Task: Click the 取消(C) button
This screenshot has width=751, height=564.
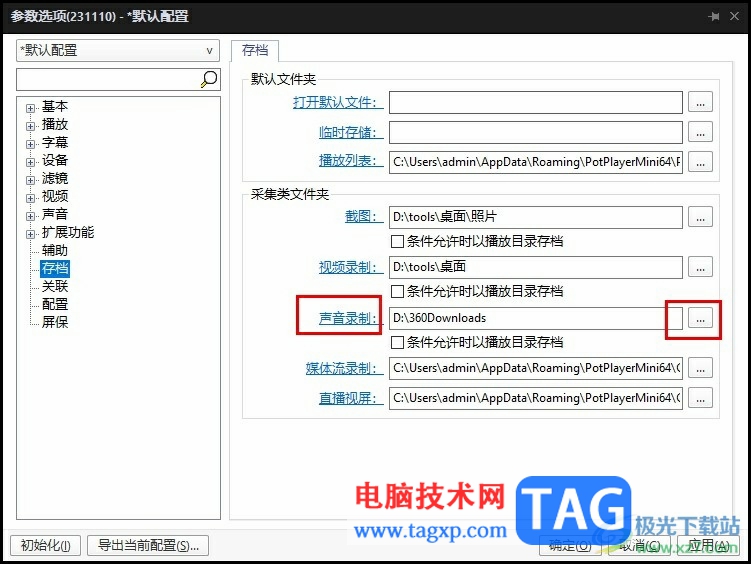Action: (639, 545)
